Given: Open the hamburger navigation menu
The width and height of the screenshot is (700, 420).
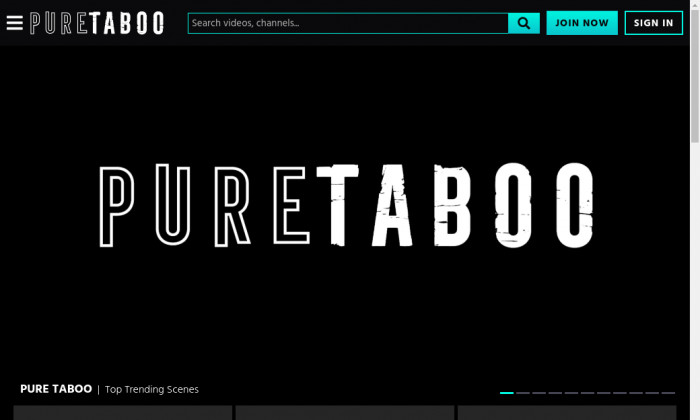Looking at the screenshot, I should (x=15, y=23).
